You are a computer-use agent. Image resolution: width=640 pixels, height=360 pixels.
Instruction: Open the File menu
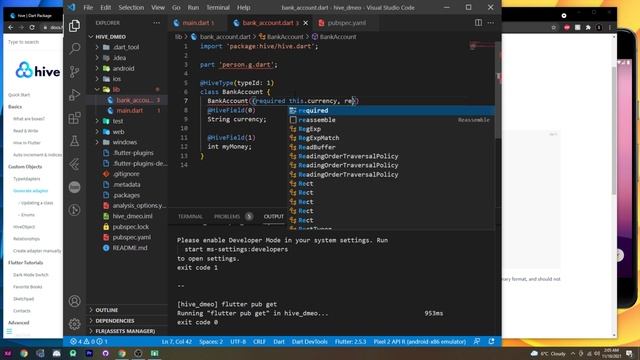pyautogui.click(x=88, y=7)
